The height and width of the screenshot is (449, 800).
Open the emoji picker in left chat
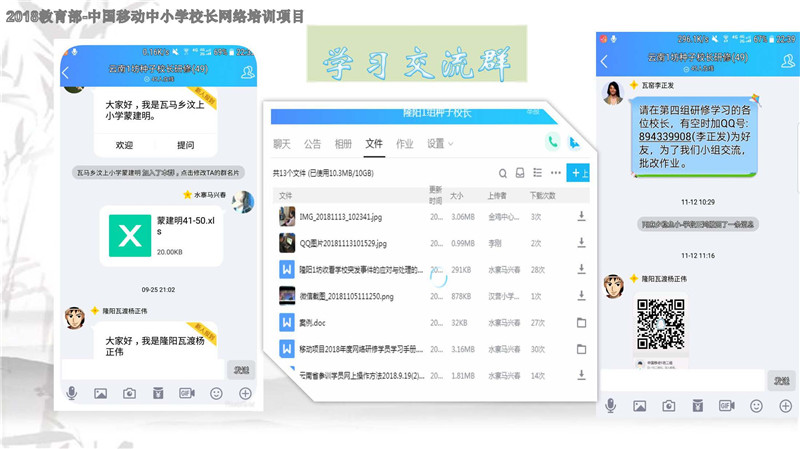(216, 393)
